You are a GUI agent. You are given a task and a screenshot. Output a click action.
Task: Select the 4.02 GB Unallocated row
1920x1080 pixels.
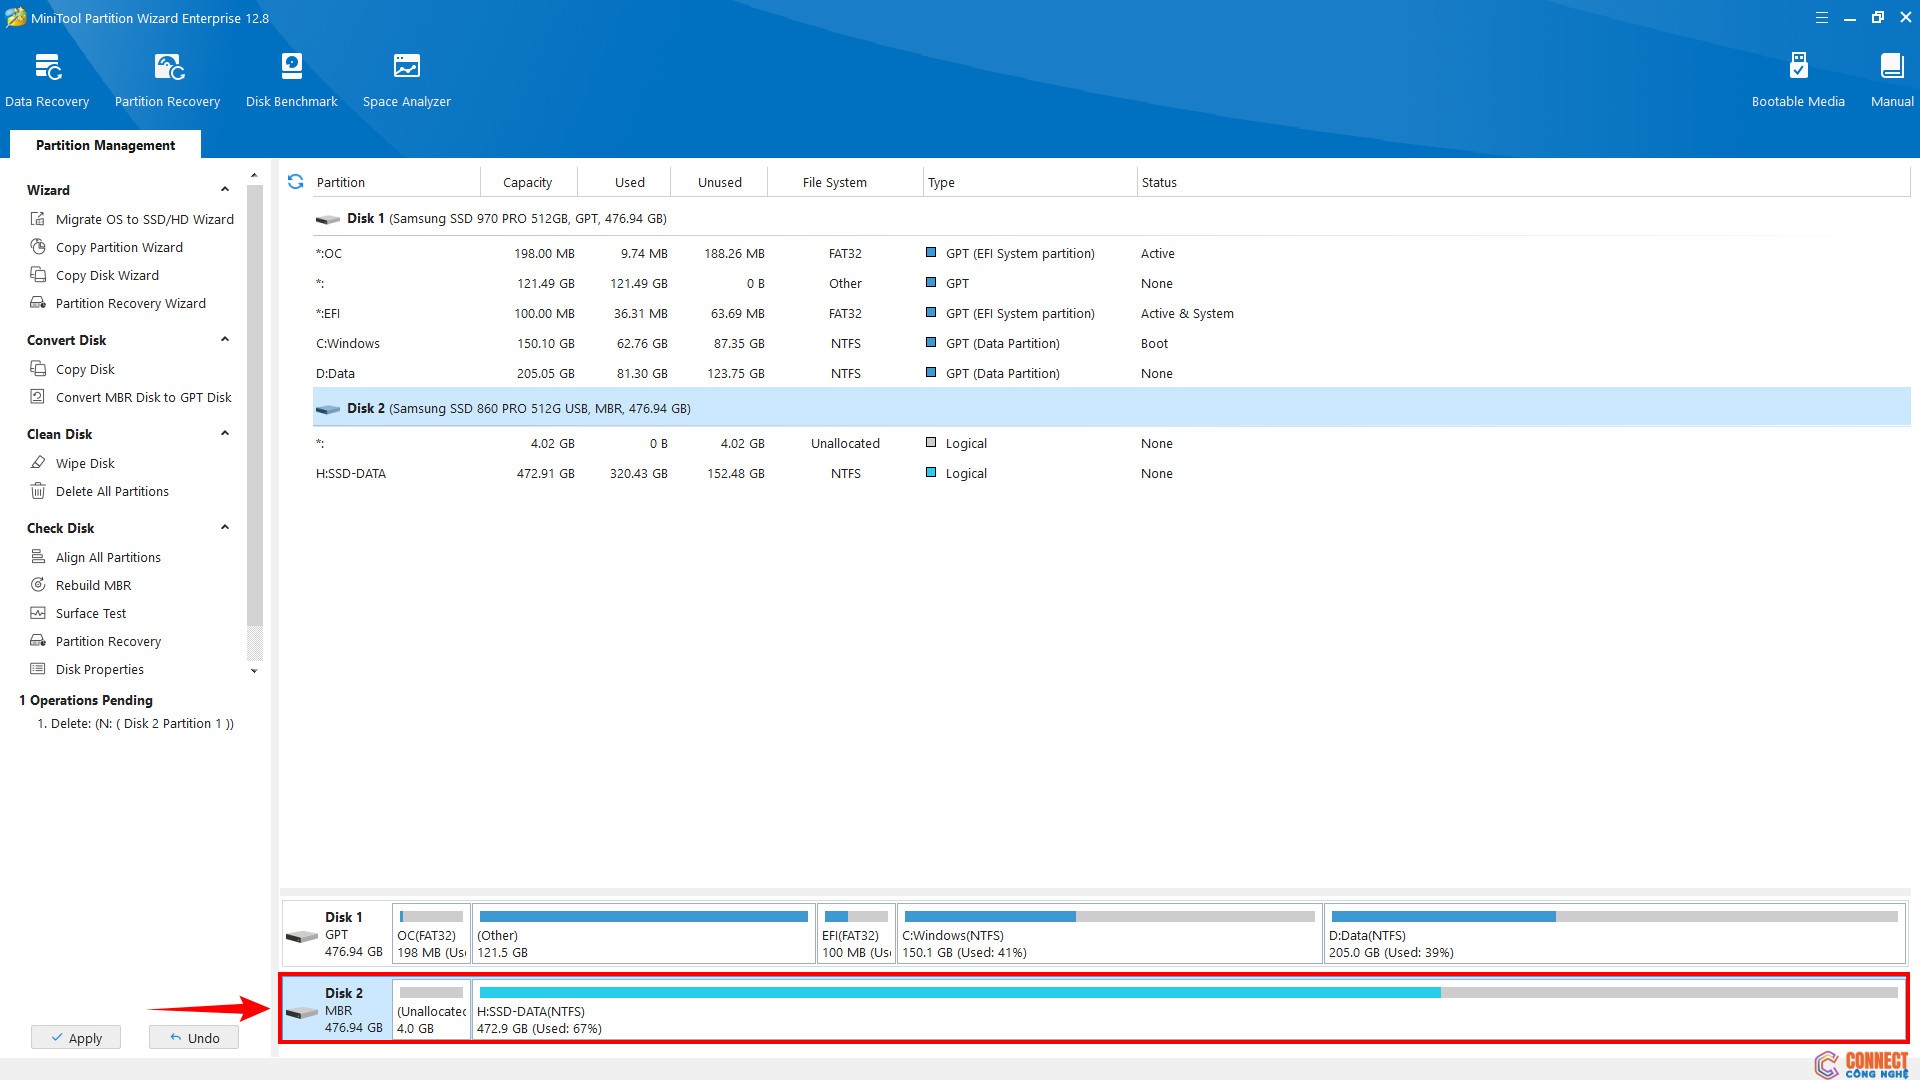pos(1111,443)
